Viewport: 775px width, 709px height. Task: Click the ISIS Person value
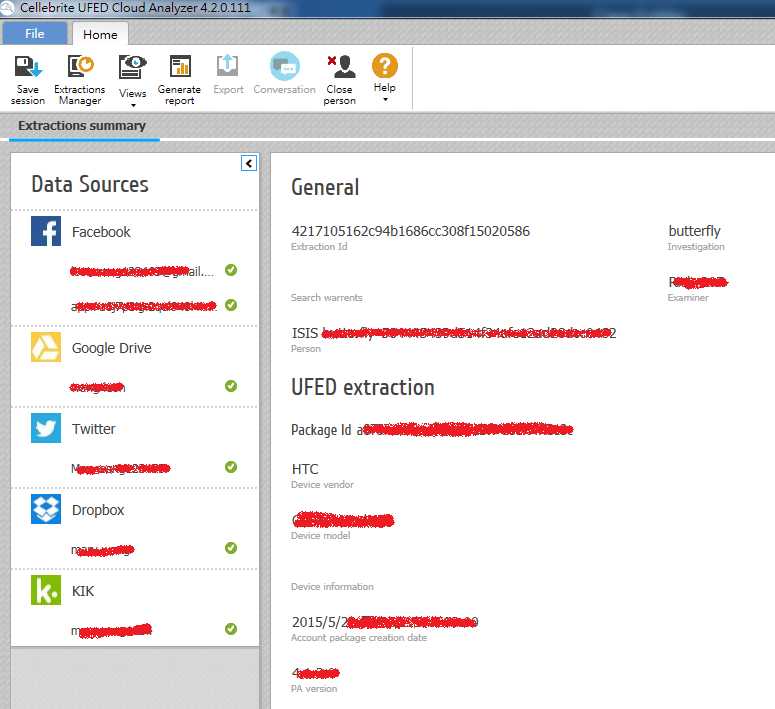pyautogui.click(x=454, y=333)
